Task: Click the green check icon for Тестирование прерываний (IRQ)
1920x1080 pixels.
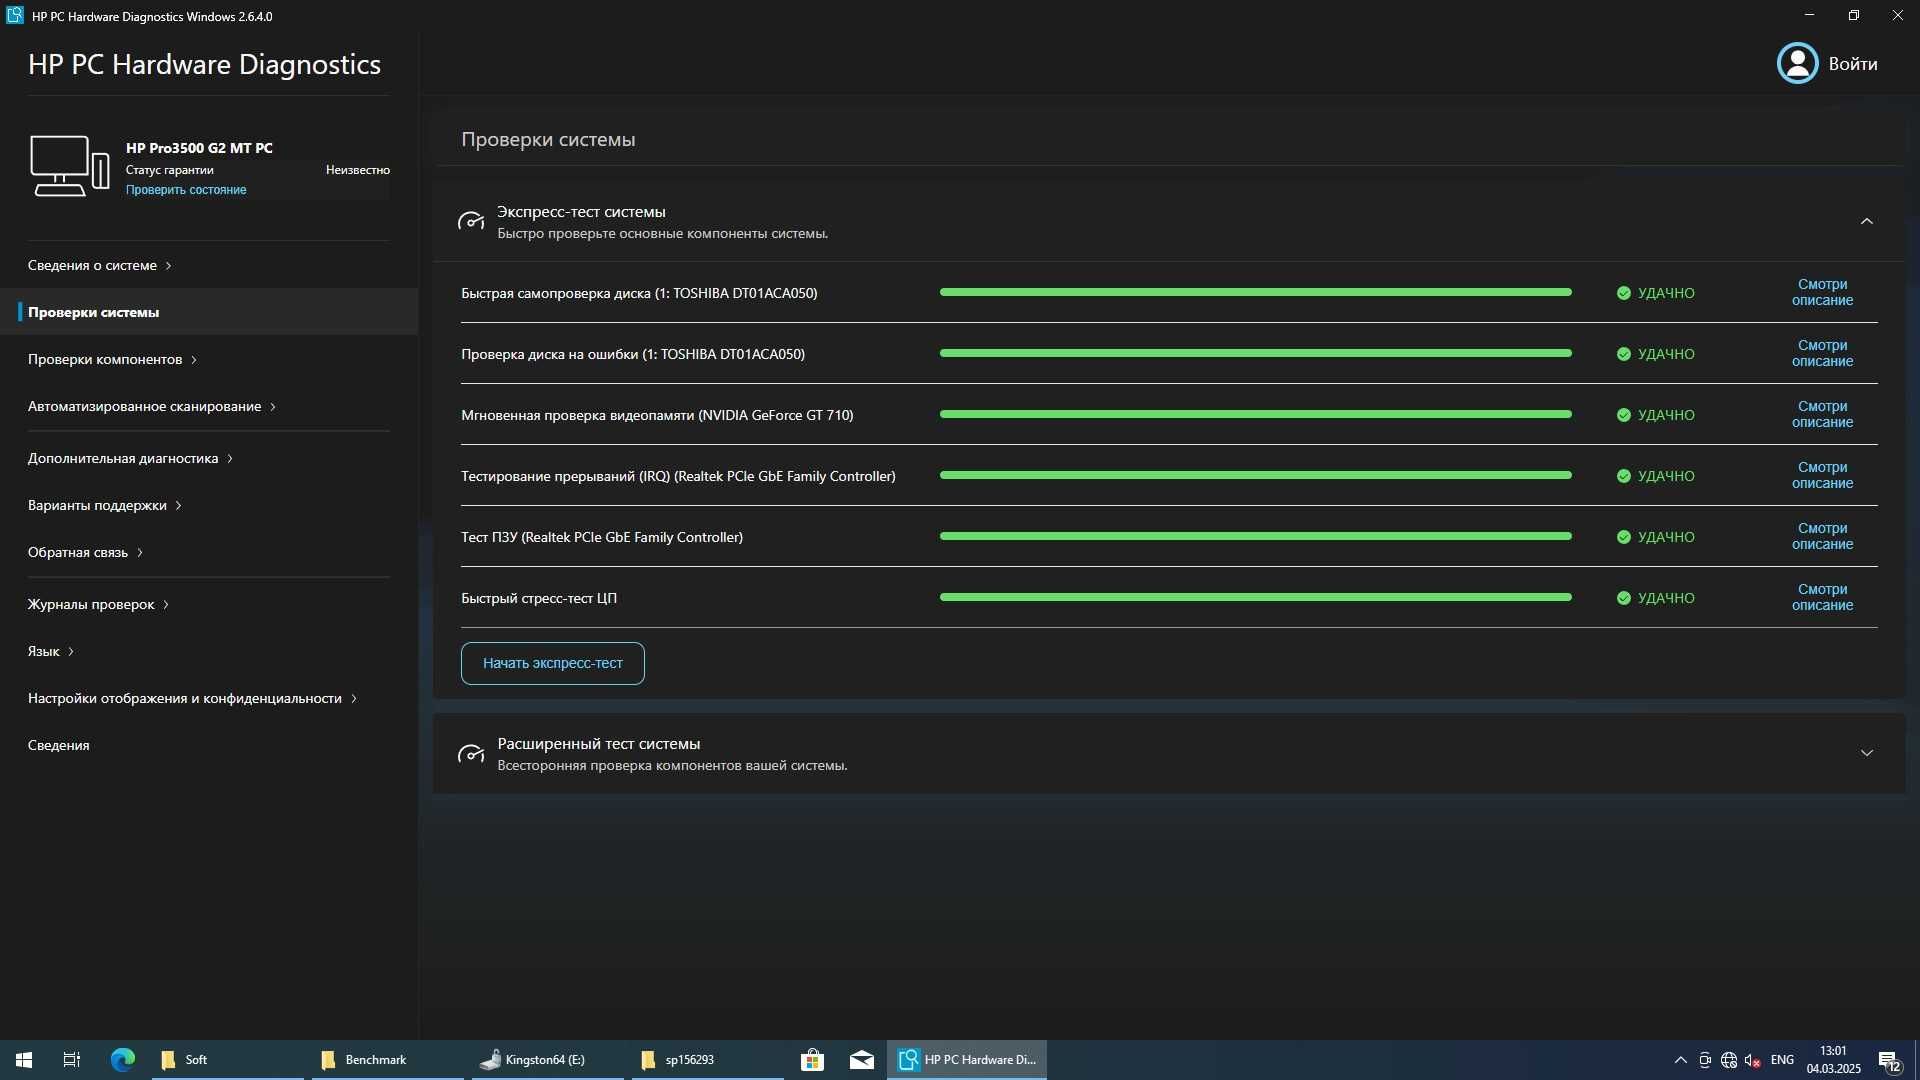Action: pyautogui.click(x=1624, y=476)
